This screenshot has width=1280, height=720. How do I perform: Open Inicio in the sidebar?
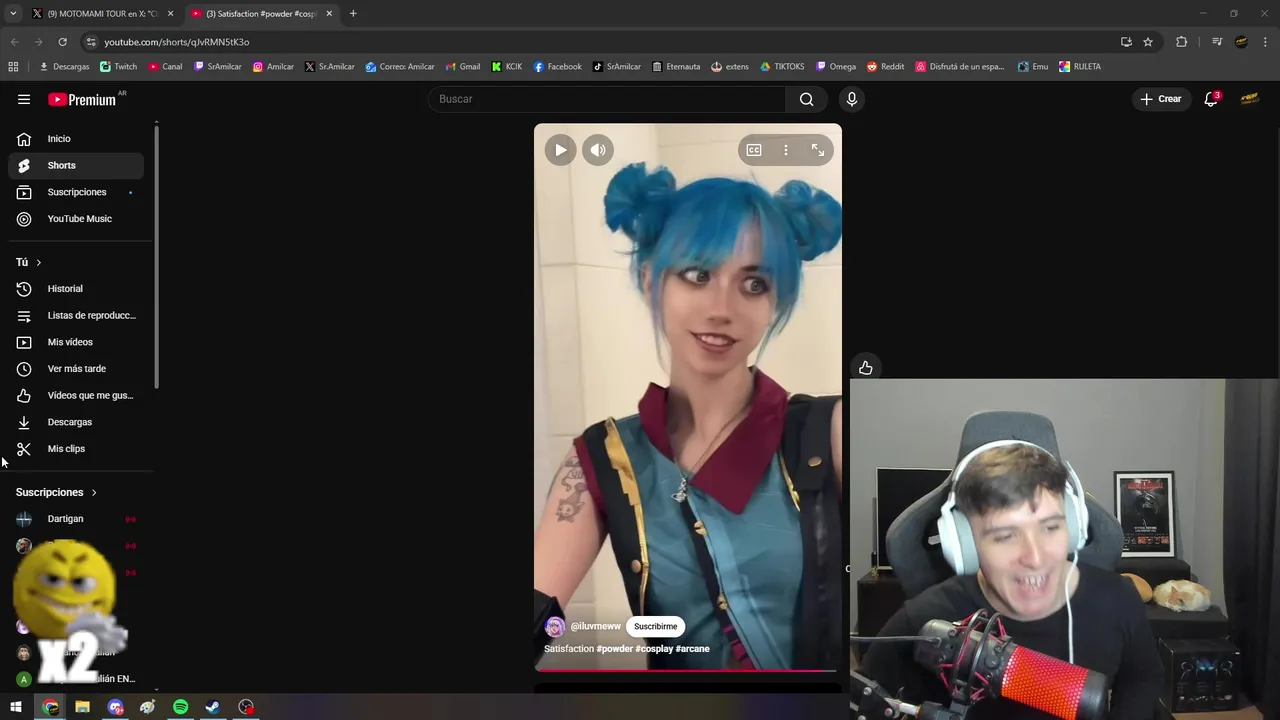click(76, 139)
